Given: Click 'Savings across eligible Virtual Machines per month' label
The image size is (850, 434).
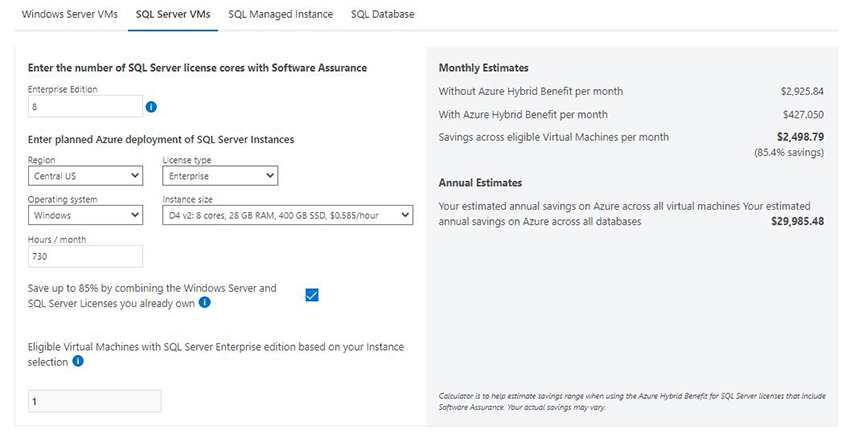Looking at the screenshot, I should pyautogui.click(x=553, y=138).
